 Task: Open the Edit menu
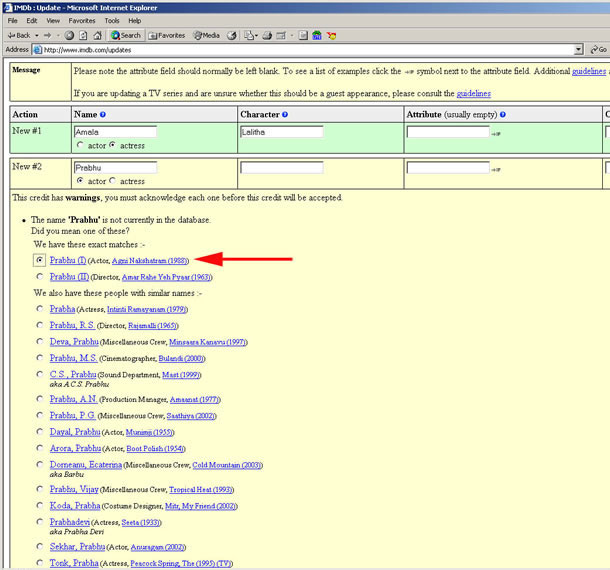click(x=32, y=21)
